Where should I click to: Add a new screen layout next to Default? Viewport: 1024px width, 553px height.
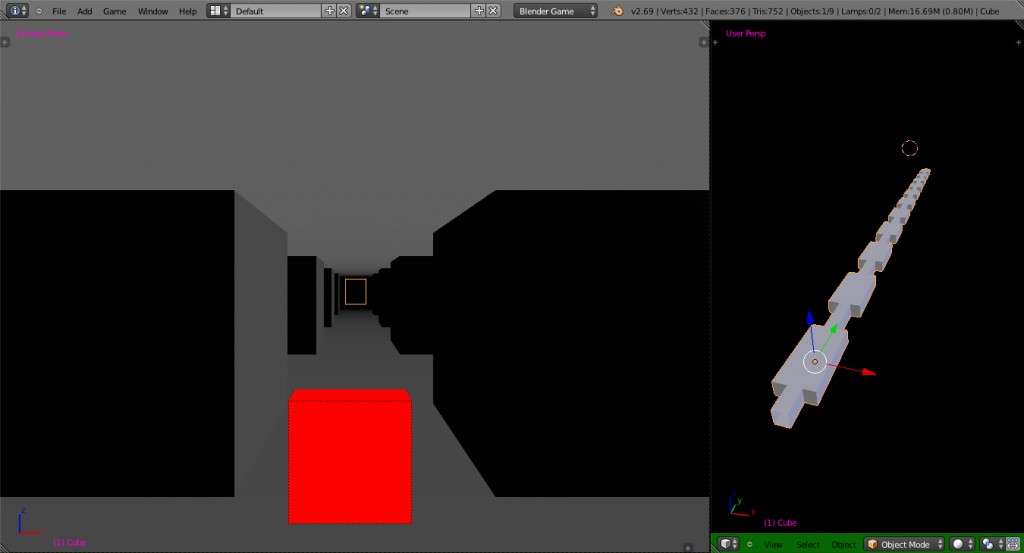329,11
